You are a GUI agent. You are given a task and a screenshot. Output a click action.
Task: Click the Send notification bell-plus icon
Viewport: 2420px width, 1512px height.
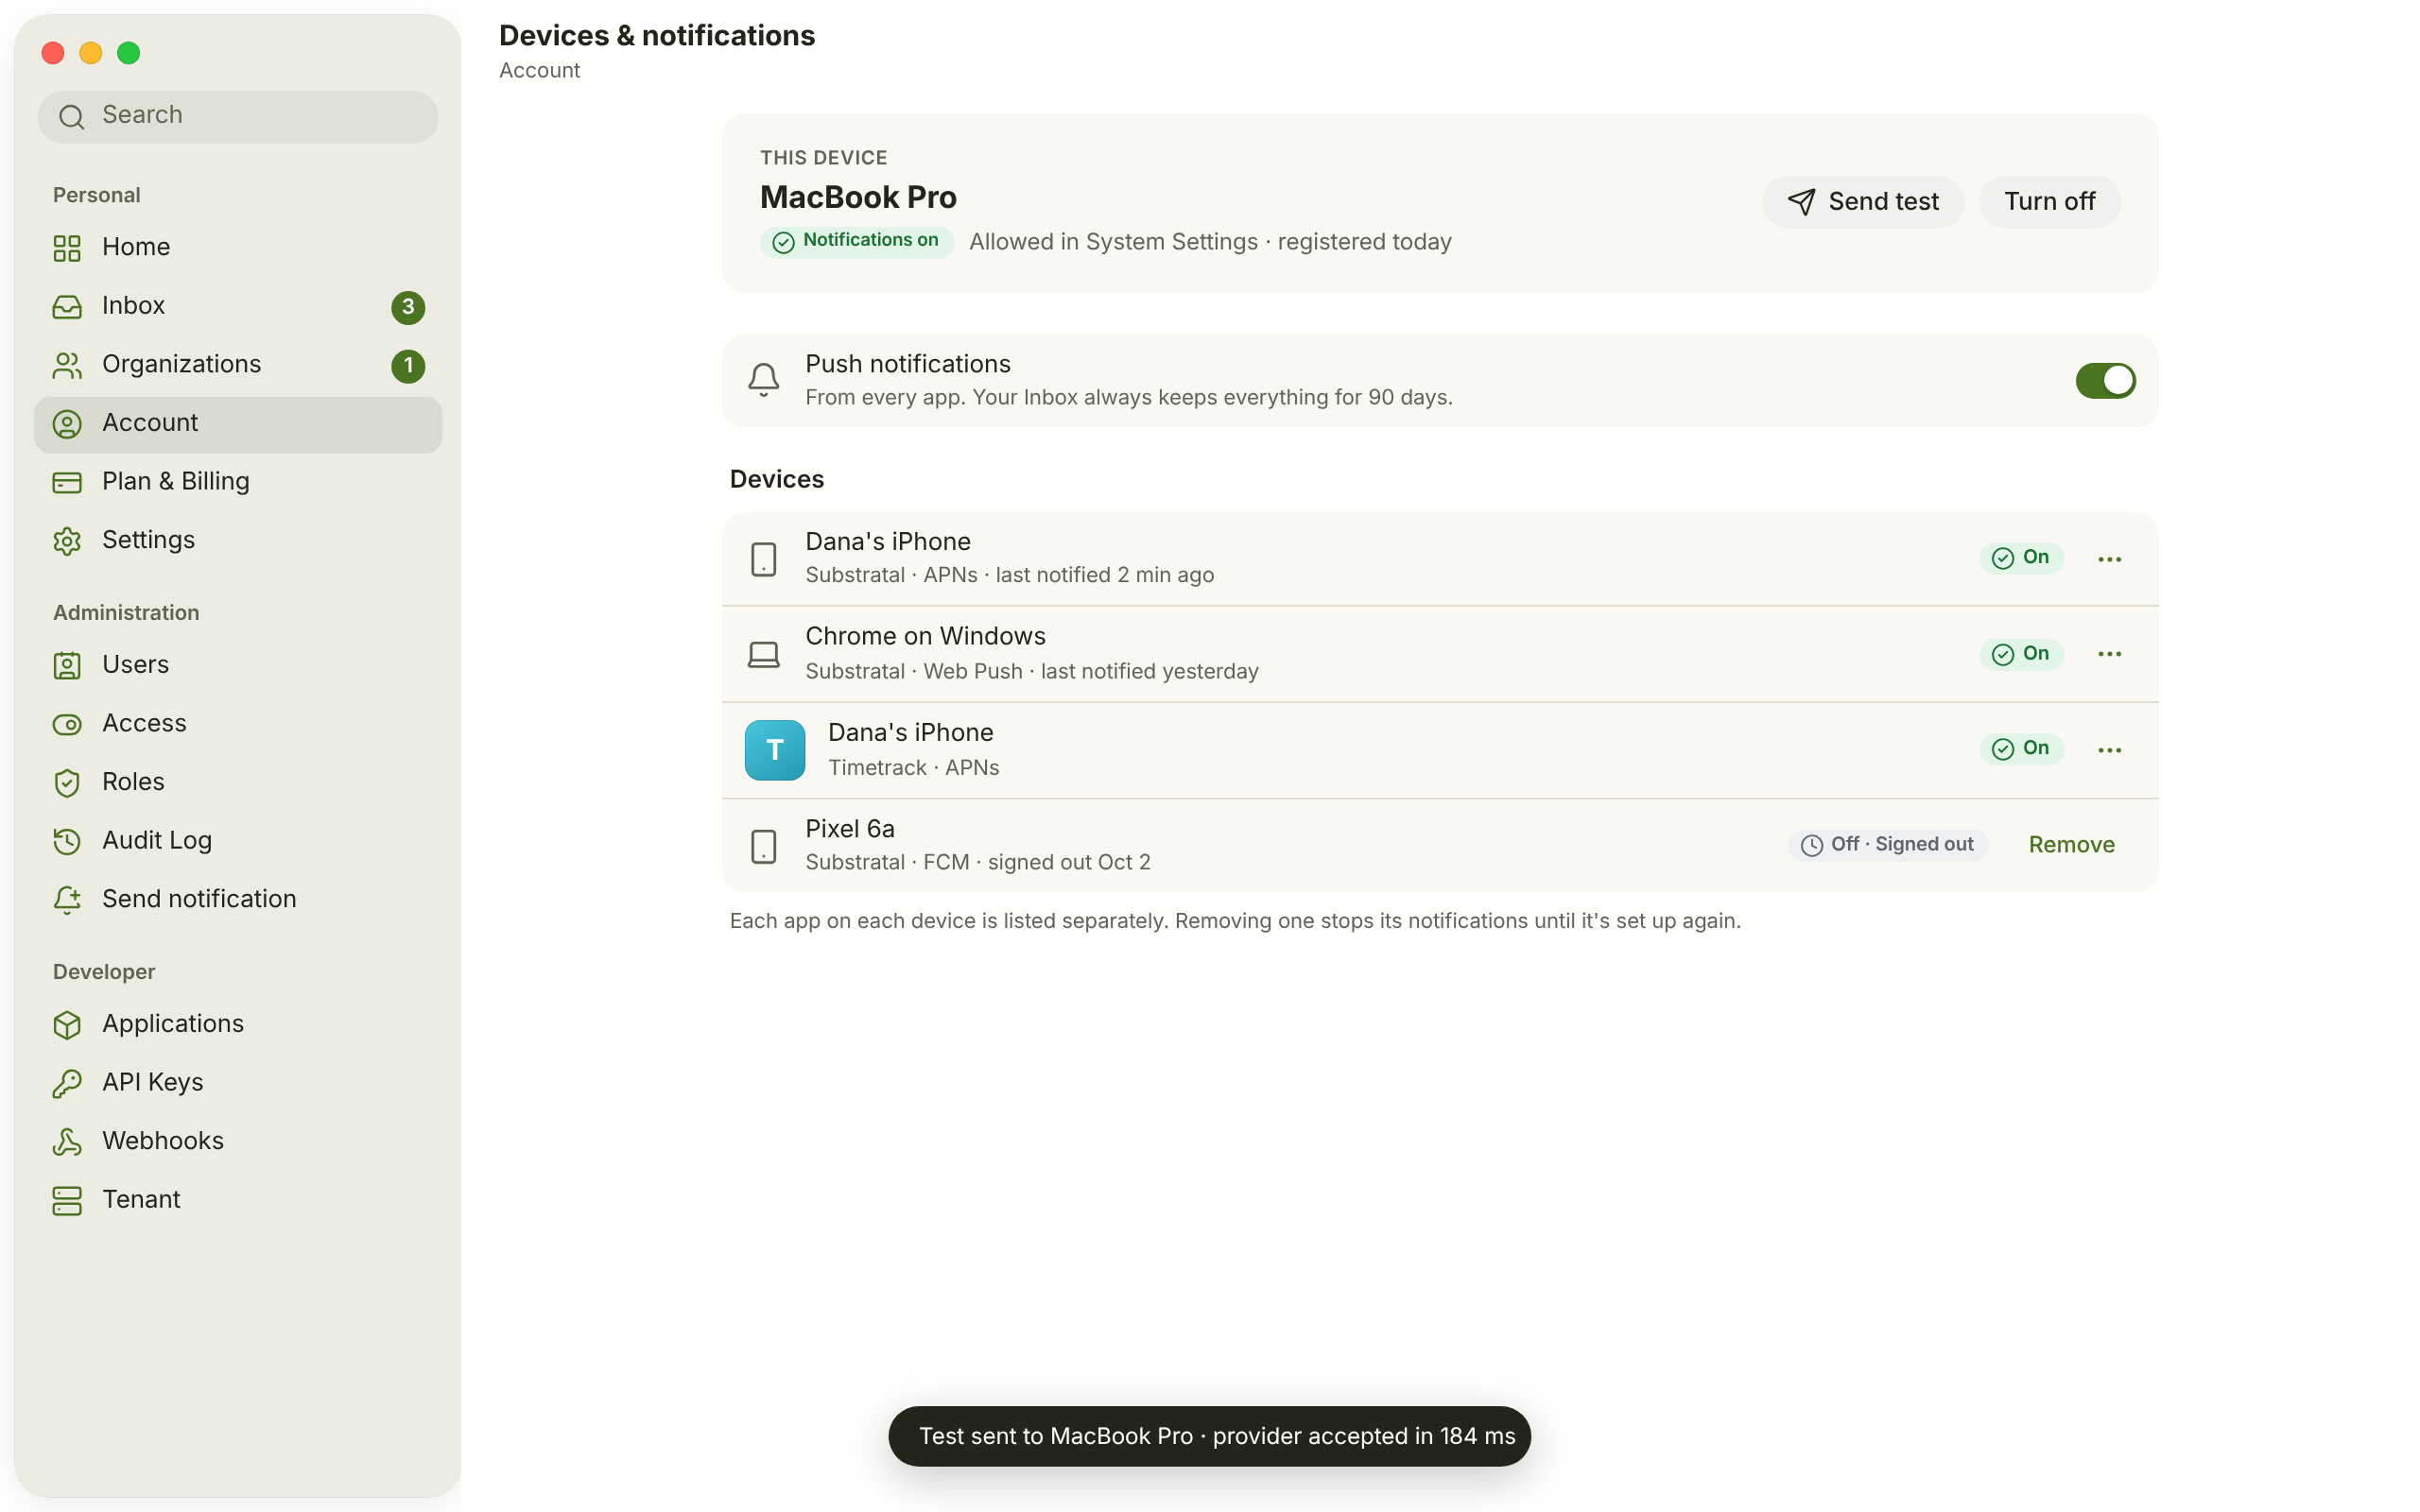click(x=67, y=900)
